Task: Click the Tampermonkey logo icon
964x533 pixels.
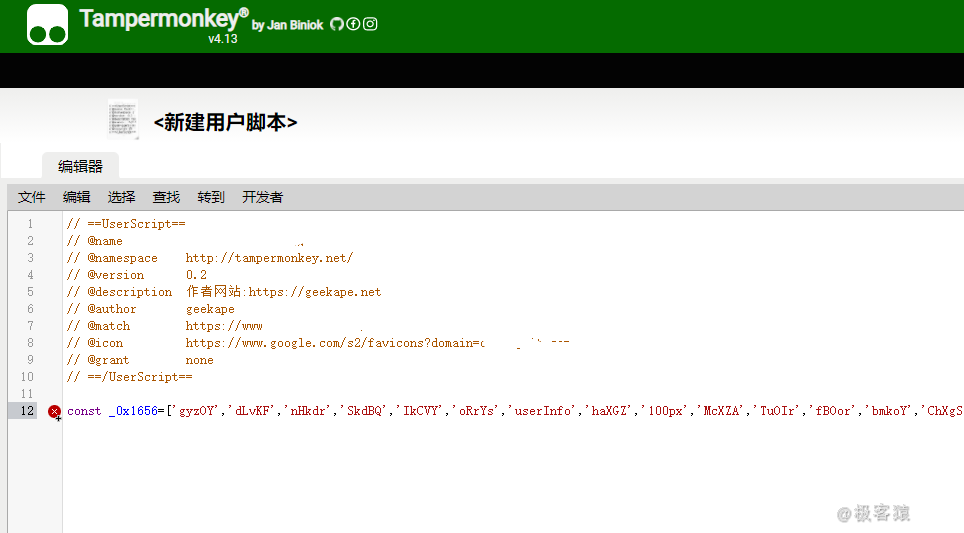Action: point(47,25)
